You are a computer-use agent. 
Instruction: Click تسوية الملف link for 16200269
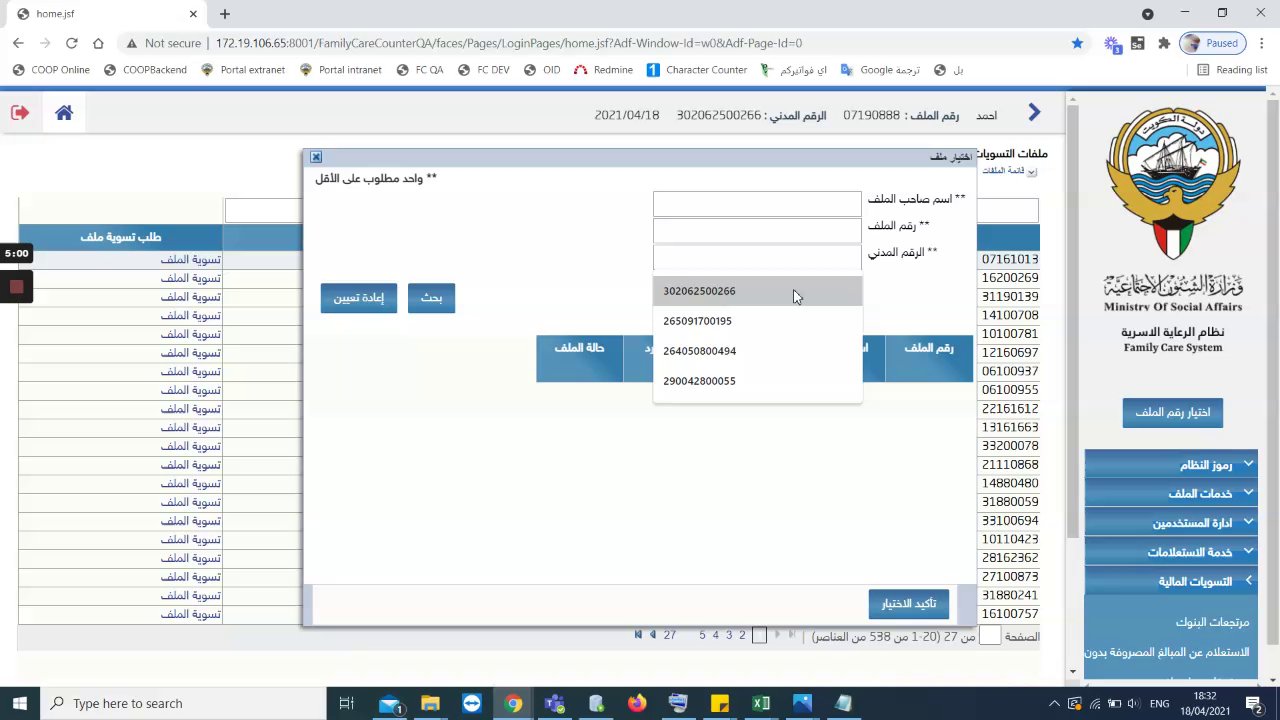tap(191, 278)
